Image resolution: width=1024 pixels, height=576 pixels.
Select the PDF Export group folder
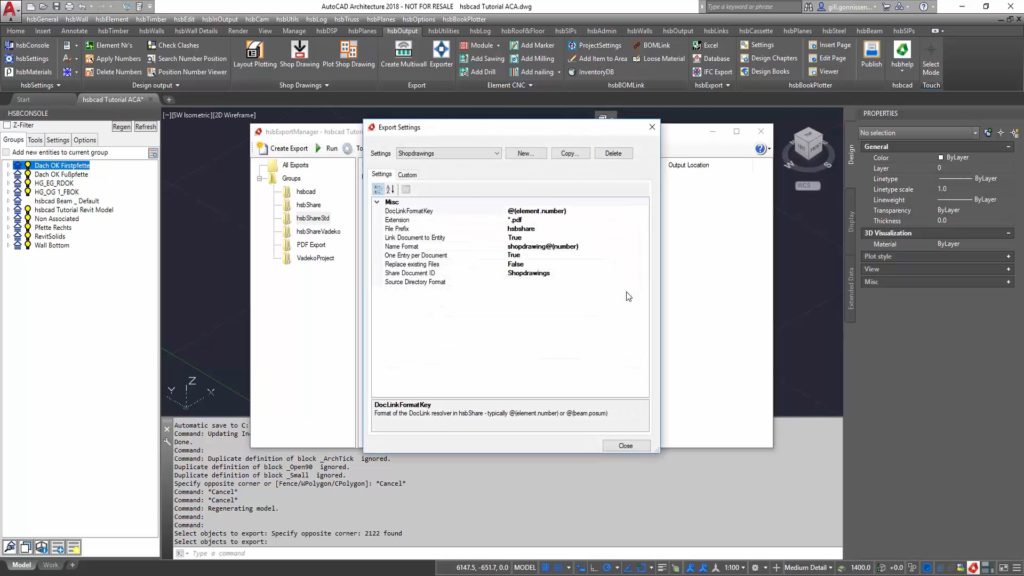pos(310,245)
